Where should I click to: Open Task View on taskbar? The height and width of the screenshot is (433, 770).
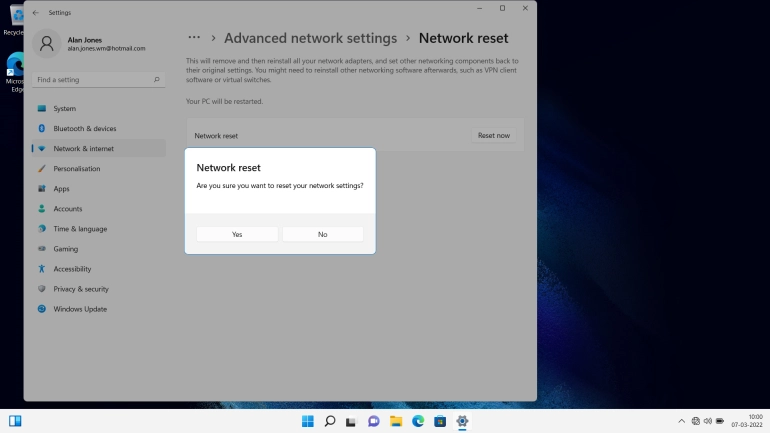351,421
